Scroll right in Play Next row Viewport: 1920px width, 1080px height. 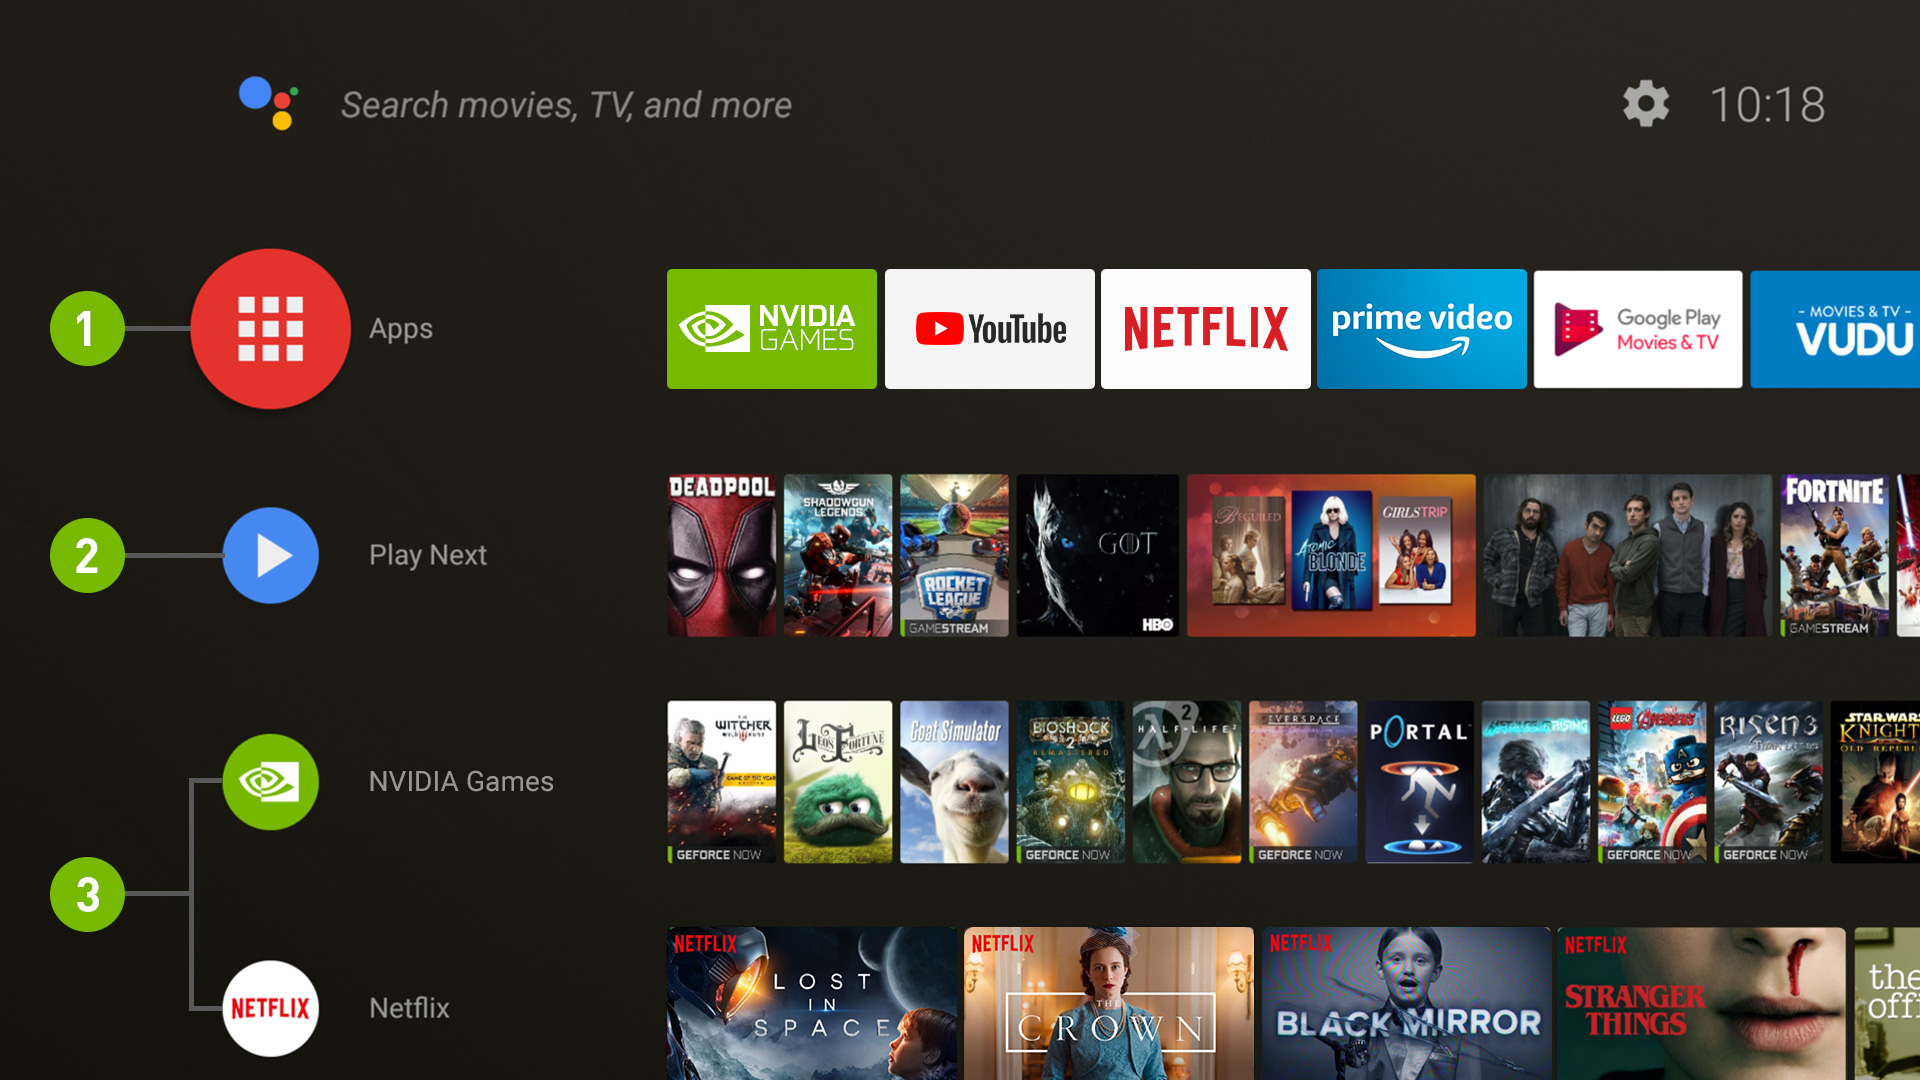pos(1905,554)
